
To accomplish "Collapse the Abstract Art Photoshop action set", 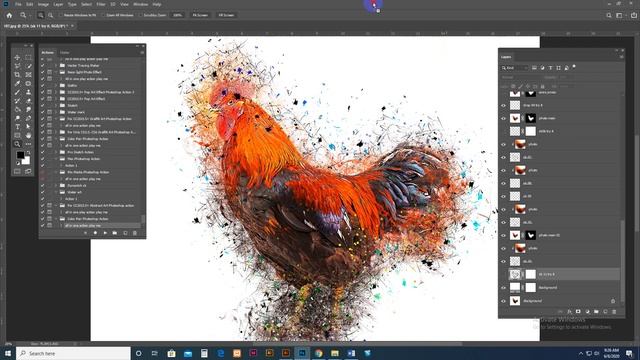I will pyautogui.click(x=56, y=206).
